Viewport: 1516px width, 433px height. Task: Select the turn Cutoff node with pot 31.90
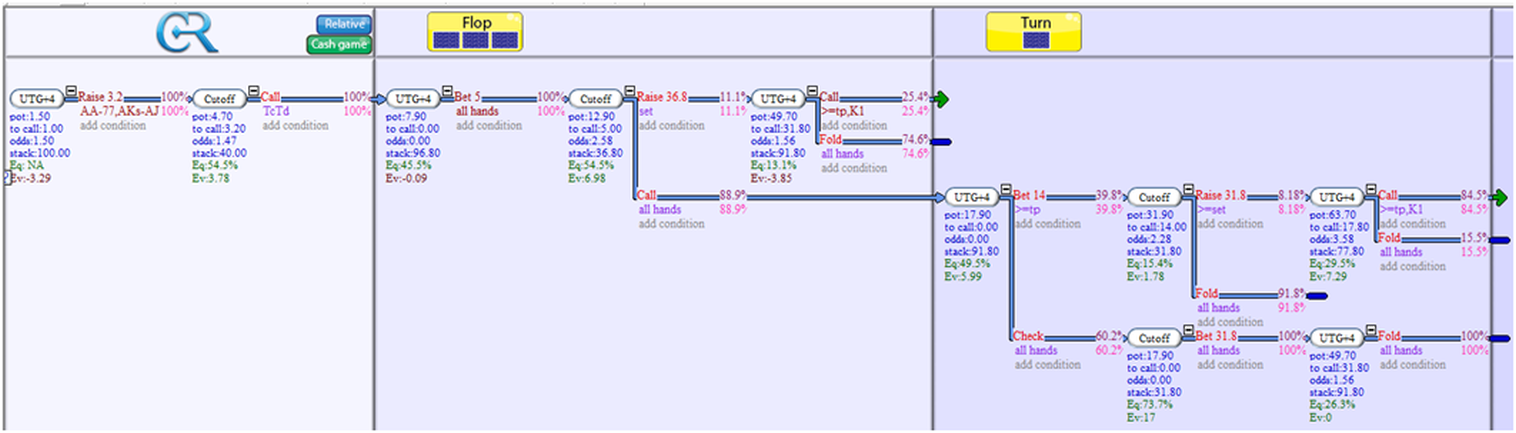pos(1155,197)
